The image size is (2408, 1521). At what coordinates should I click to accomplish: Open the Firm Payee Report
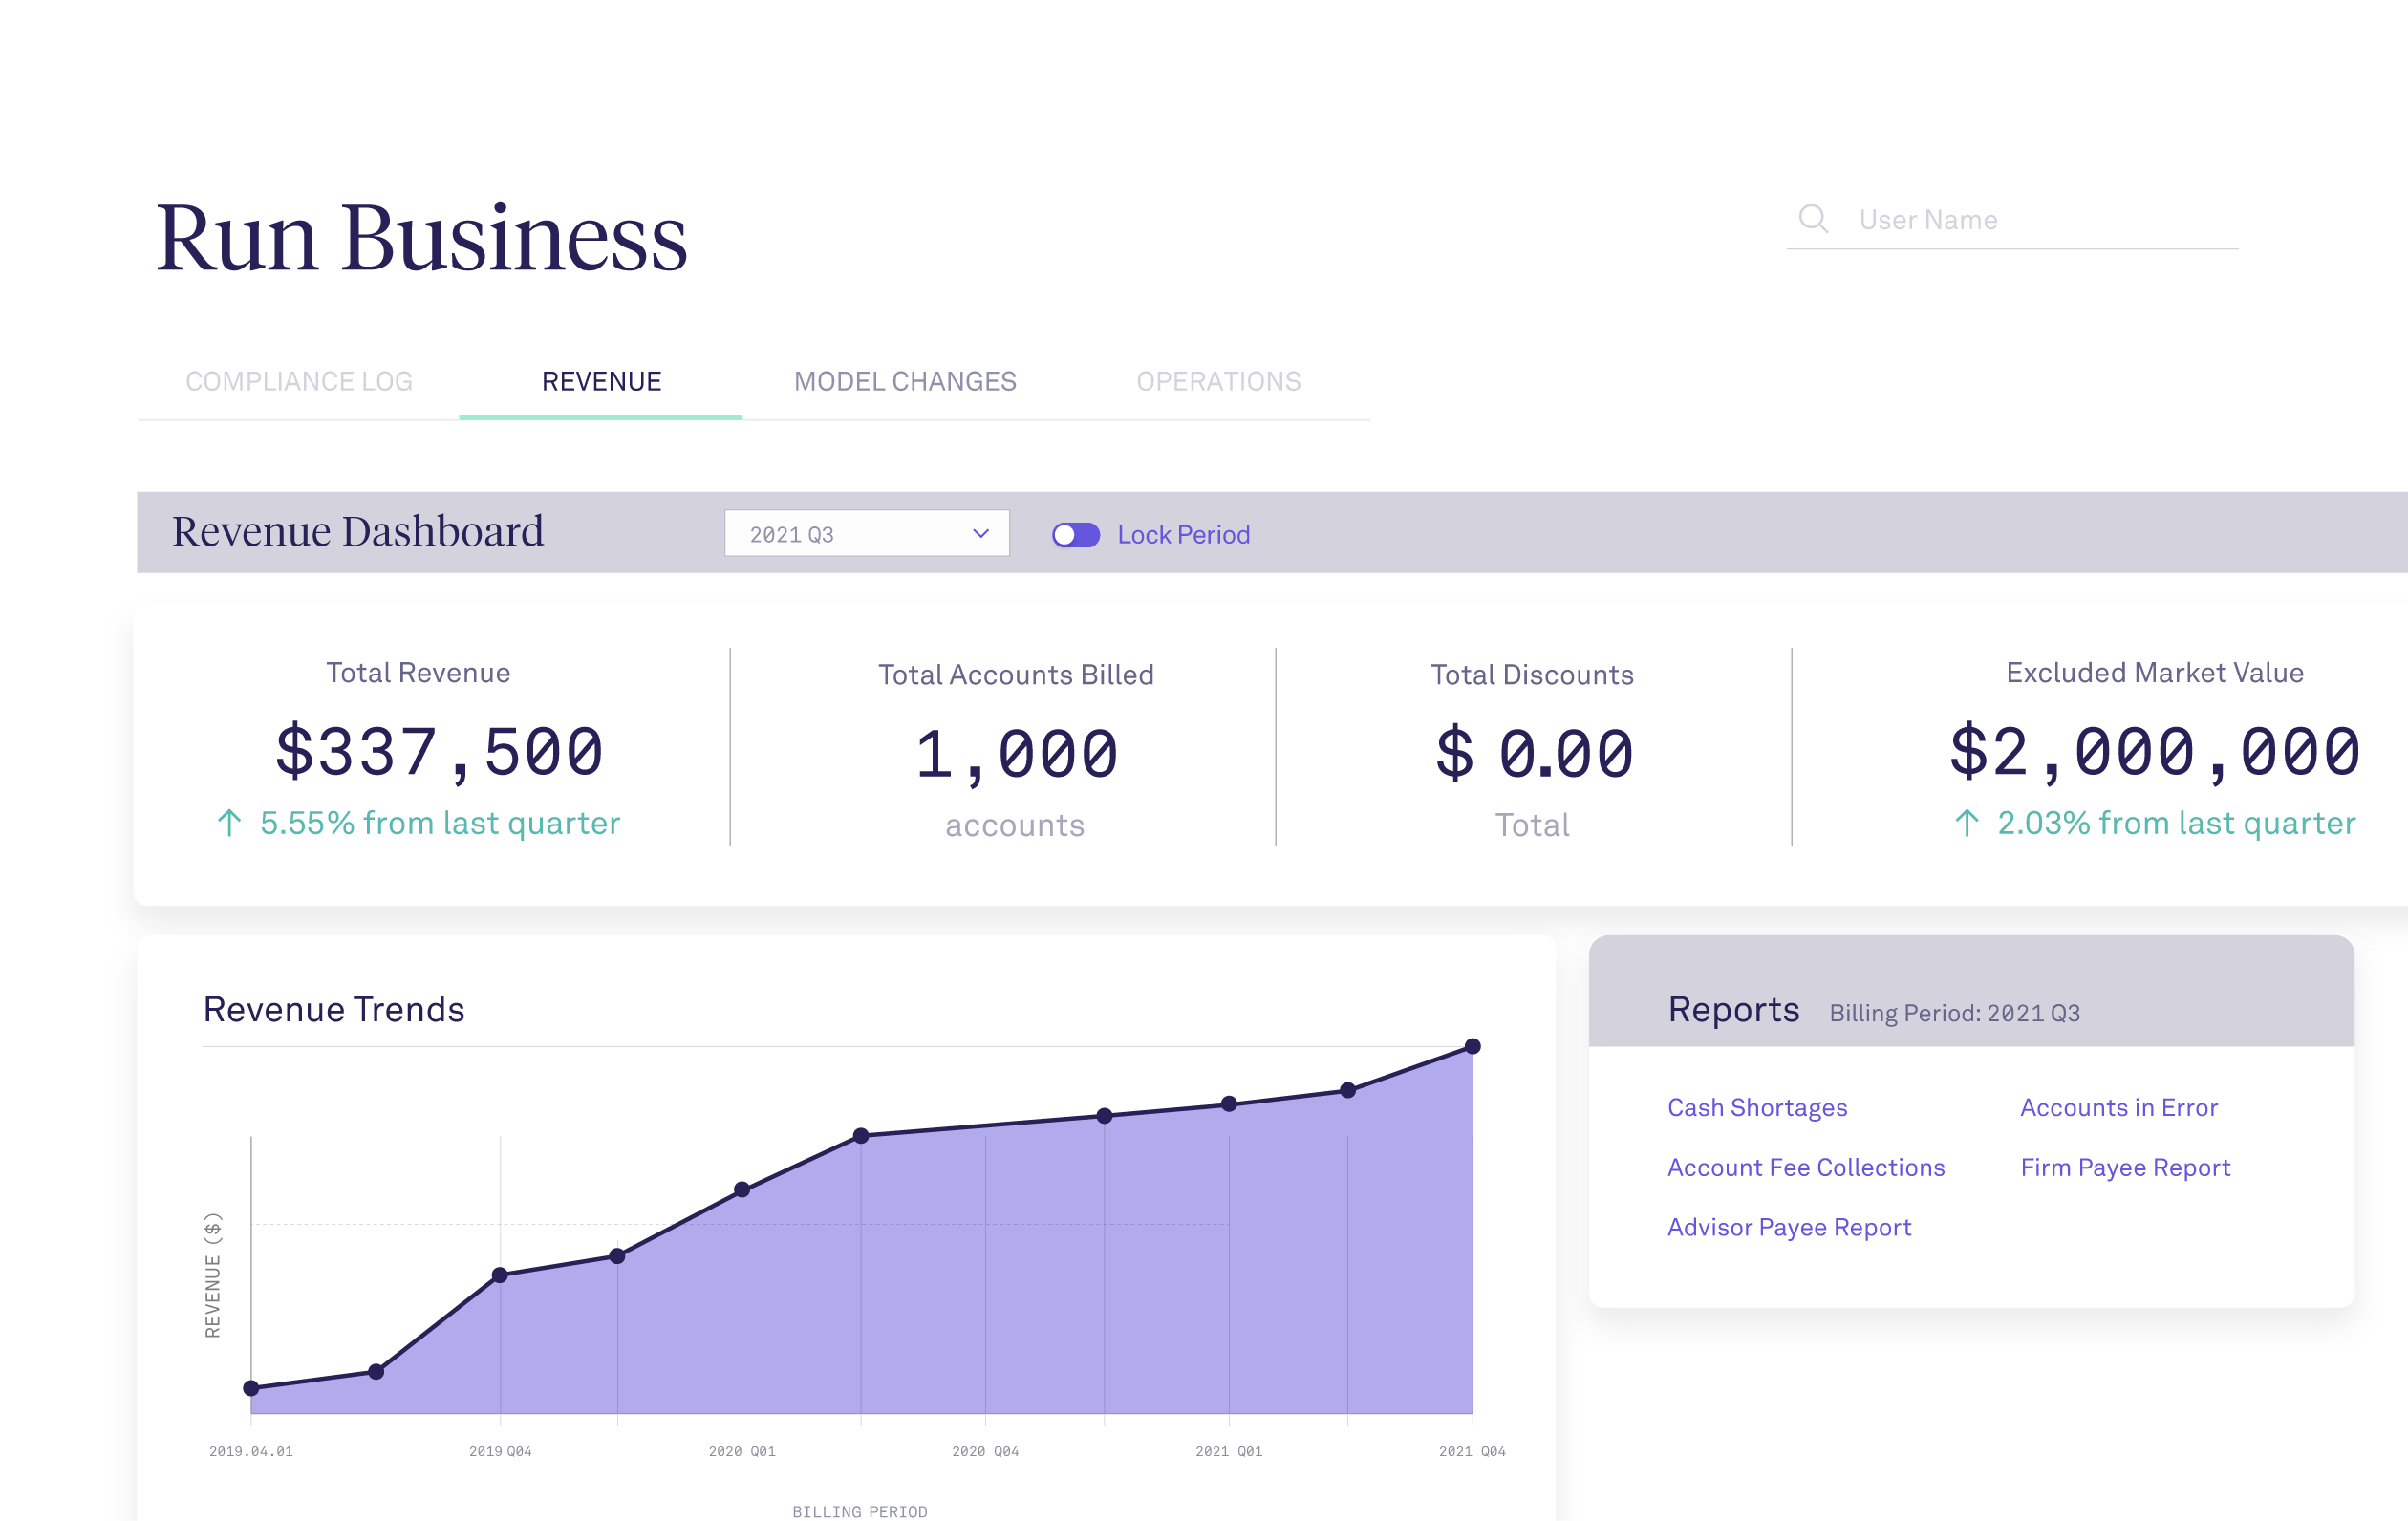2125,1168
